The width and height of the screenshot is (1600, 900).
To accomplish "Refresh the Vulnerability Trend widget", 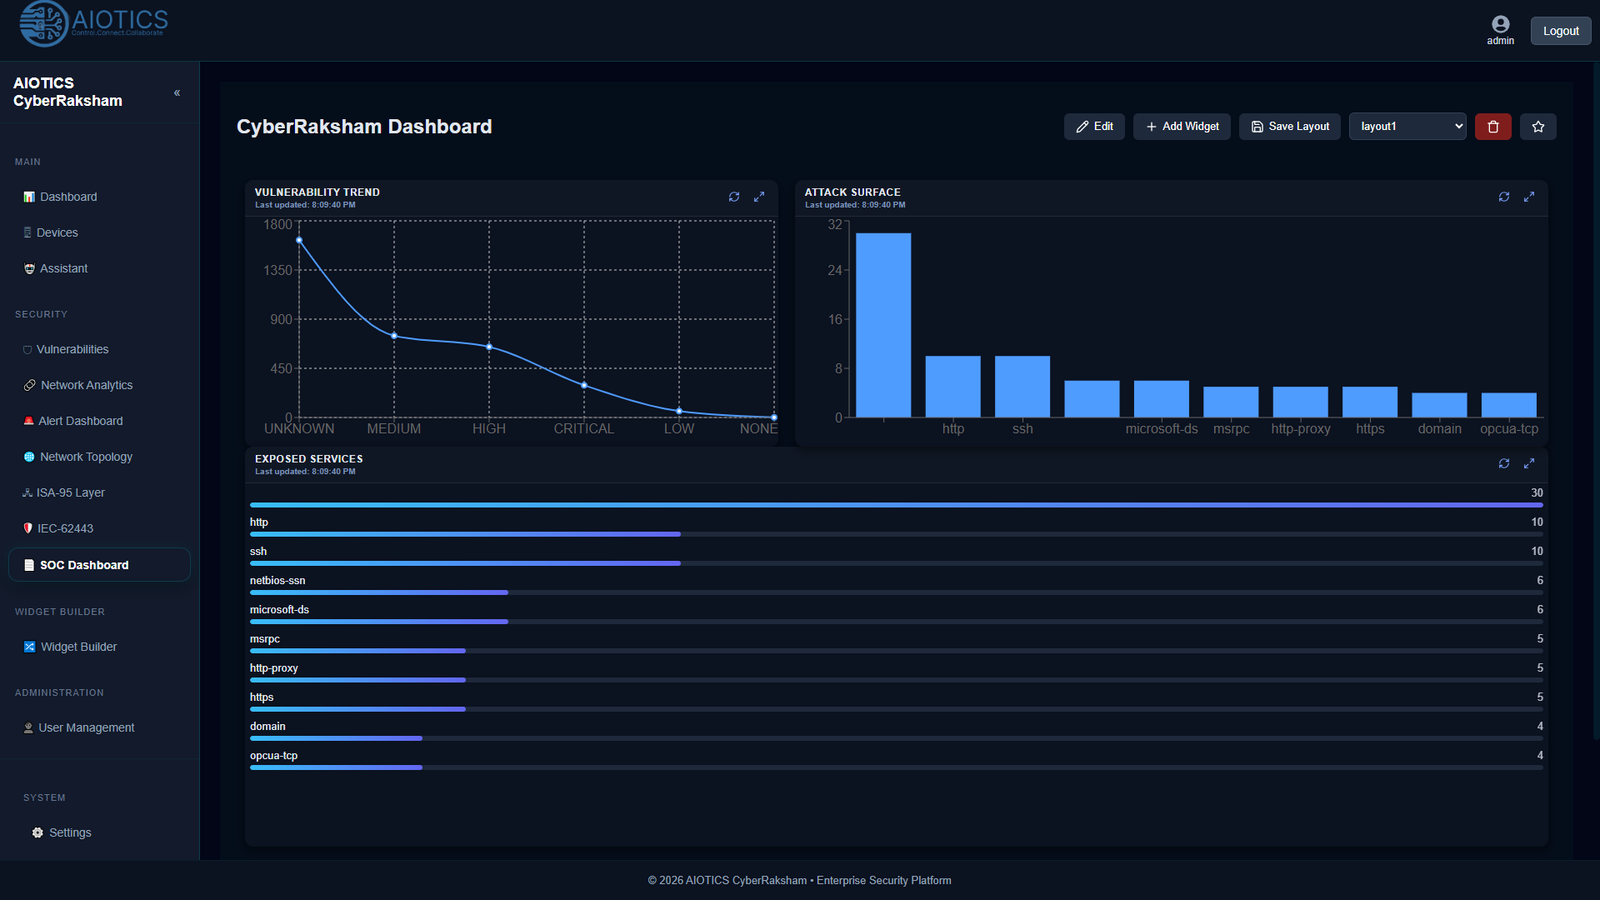I will [x=734, y=197].
